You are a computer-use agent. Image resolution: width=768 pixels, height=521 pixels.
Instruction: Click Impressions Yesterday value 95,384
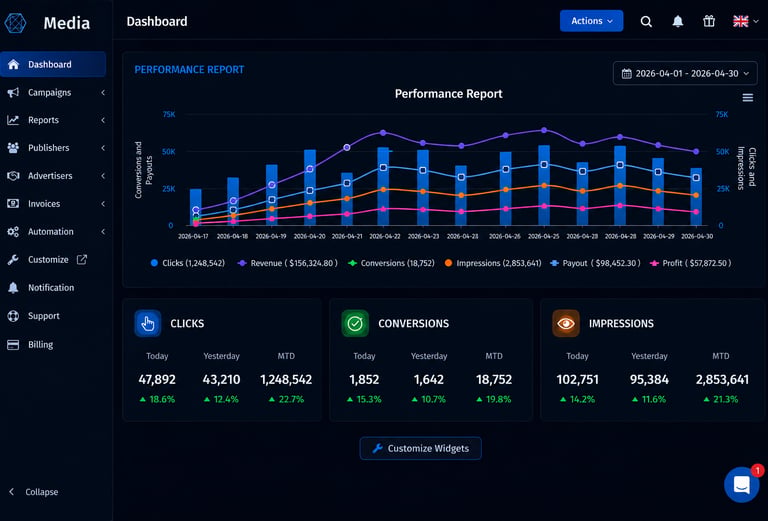649,379
